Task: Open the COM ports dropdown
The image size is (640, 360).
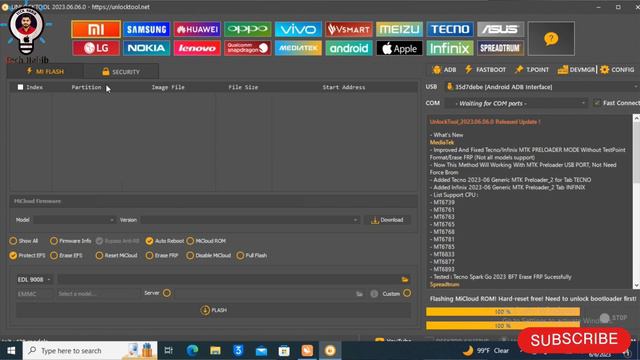Action: [x=516, y=103]
